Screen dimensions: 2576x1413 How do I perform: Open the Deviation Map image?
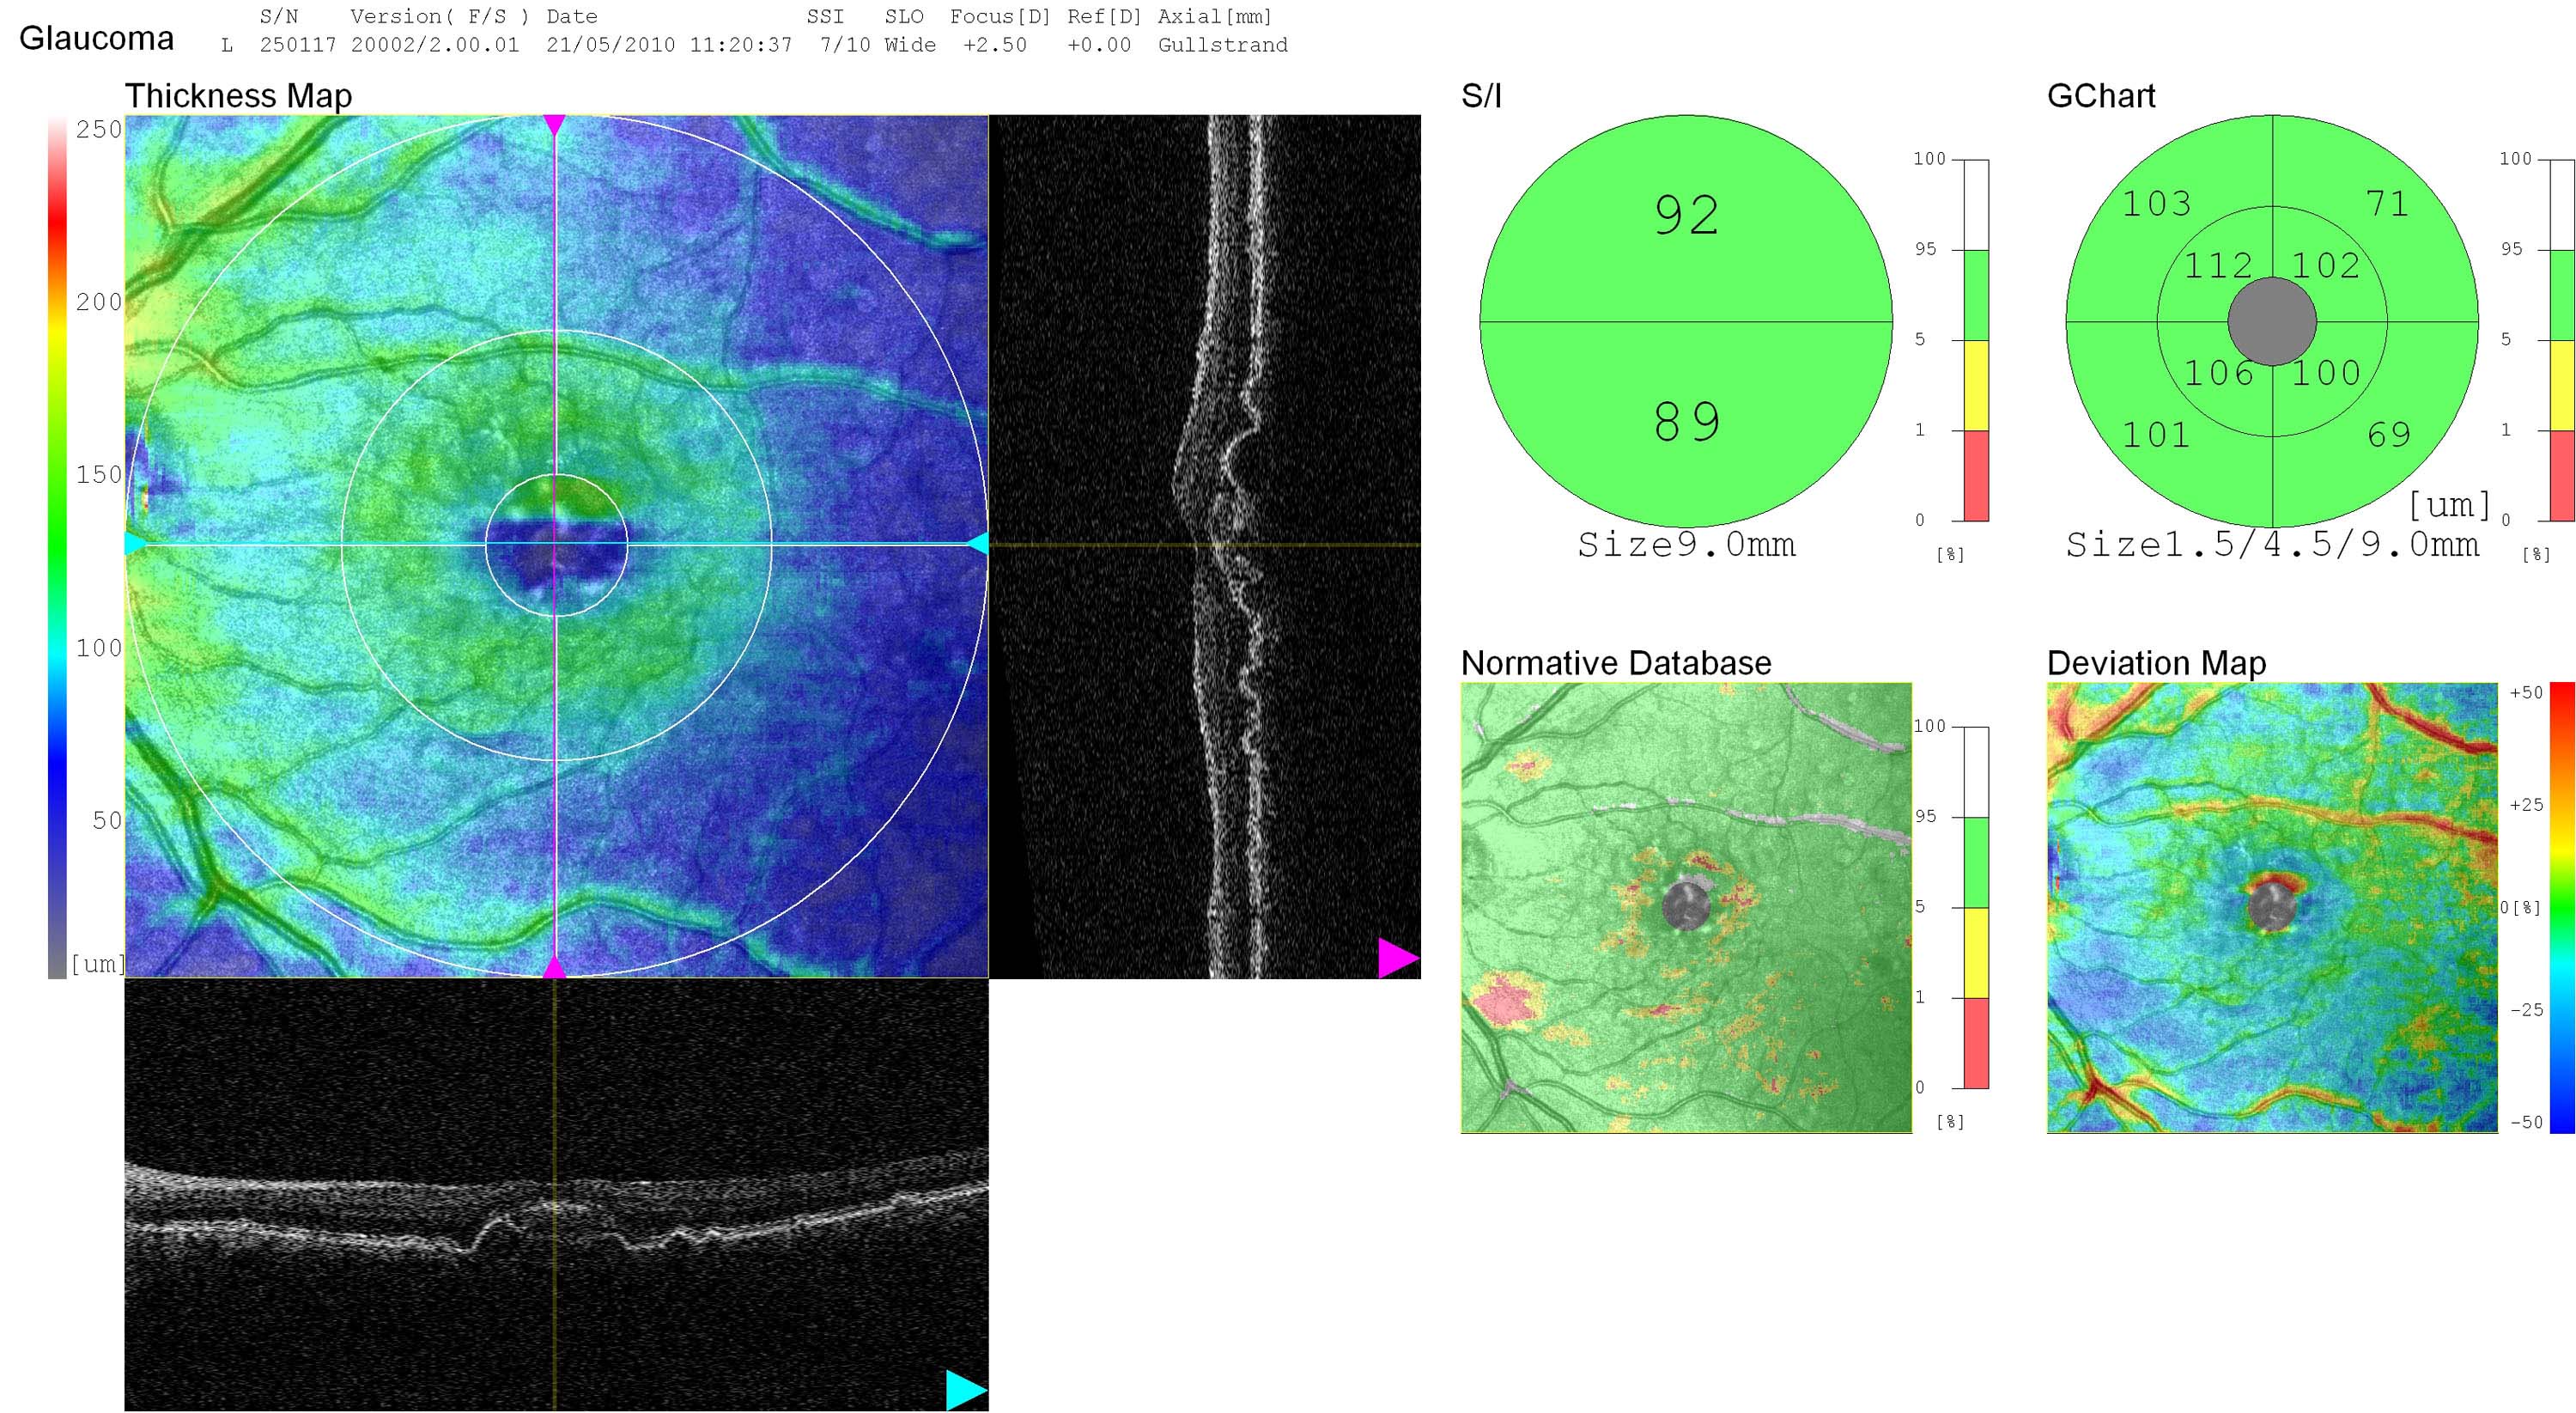tap(2272, 908)
